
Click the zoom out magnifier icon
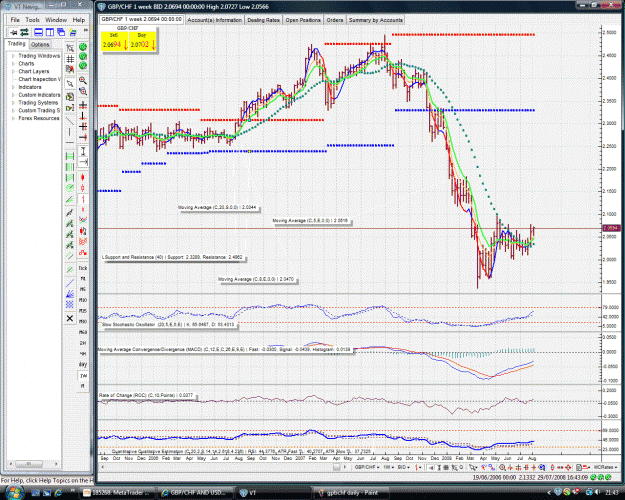click(83, 91)
